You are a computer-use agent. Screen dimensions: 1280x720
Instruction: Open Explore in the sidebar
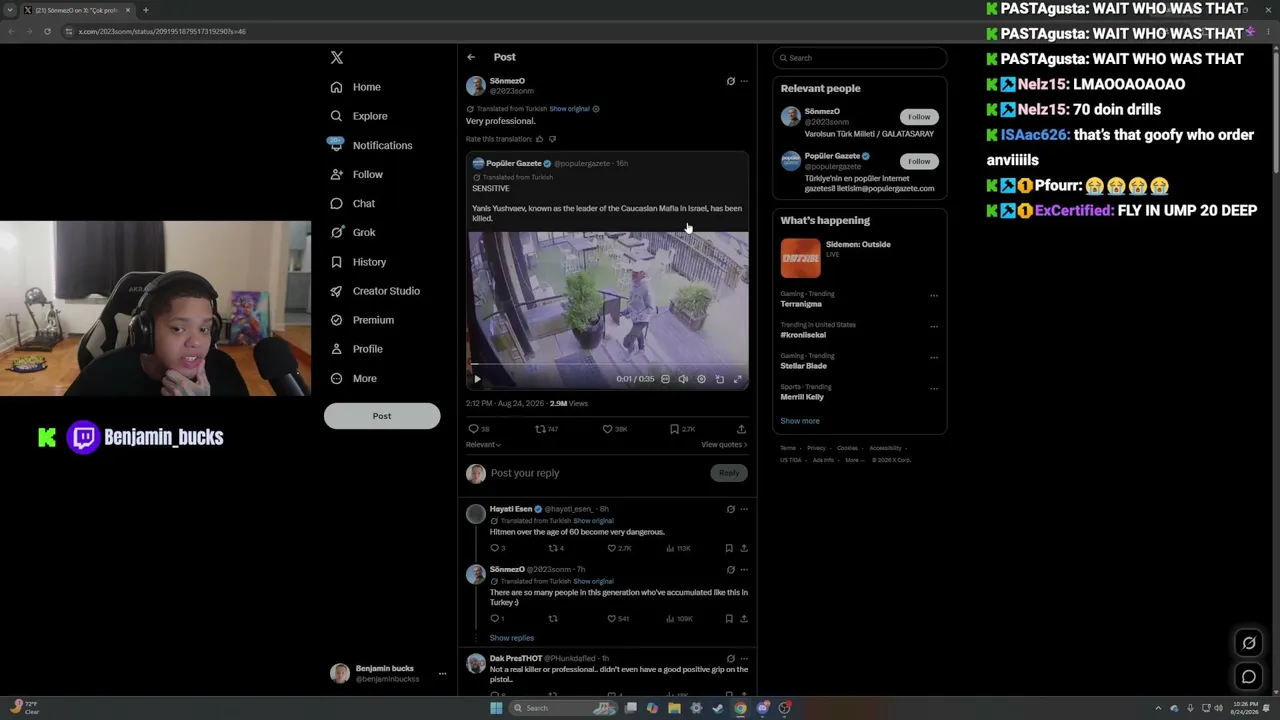[359, 116]
